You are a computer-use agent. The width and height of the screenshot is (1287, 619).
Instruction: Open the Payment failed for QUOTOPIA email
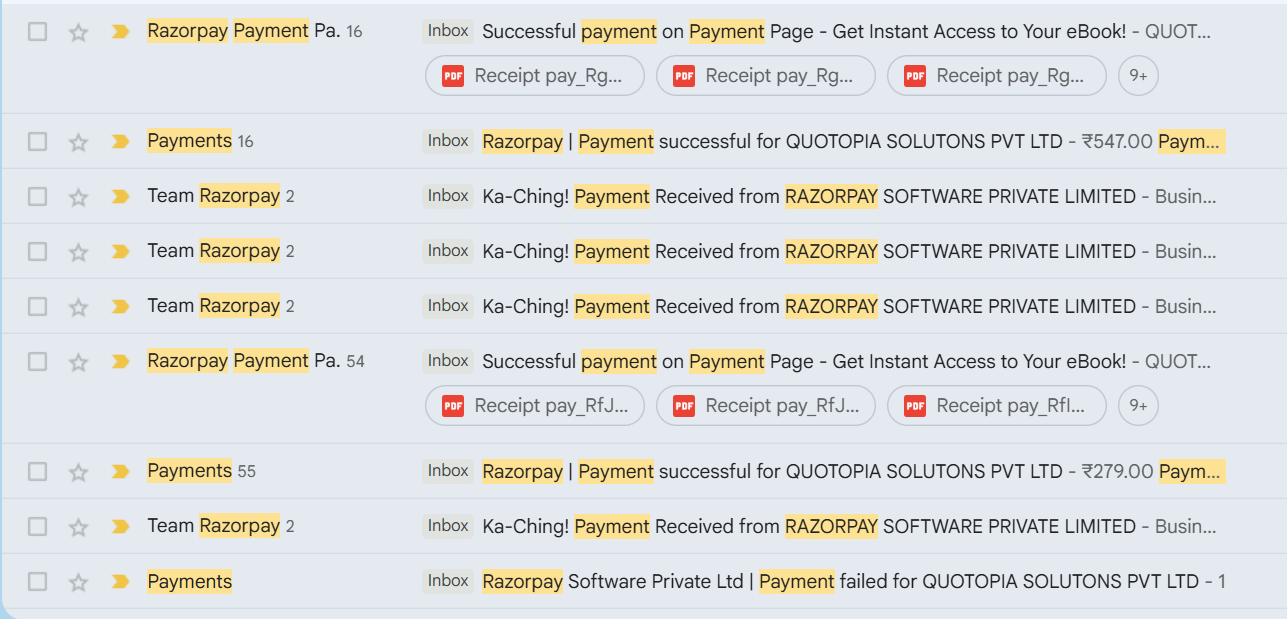point(850,581)
